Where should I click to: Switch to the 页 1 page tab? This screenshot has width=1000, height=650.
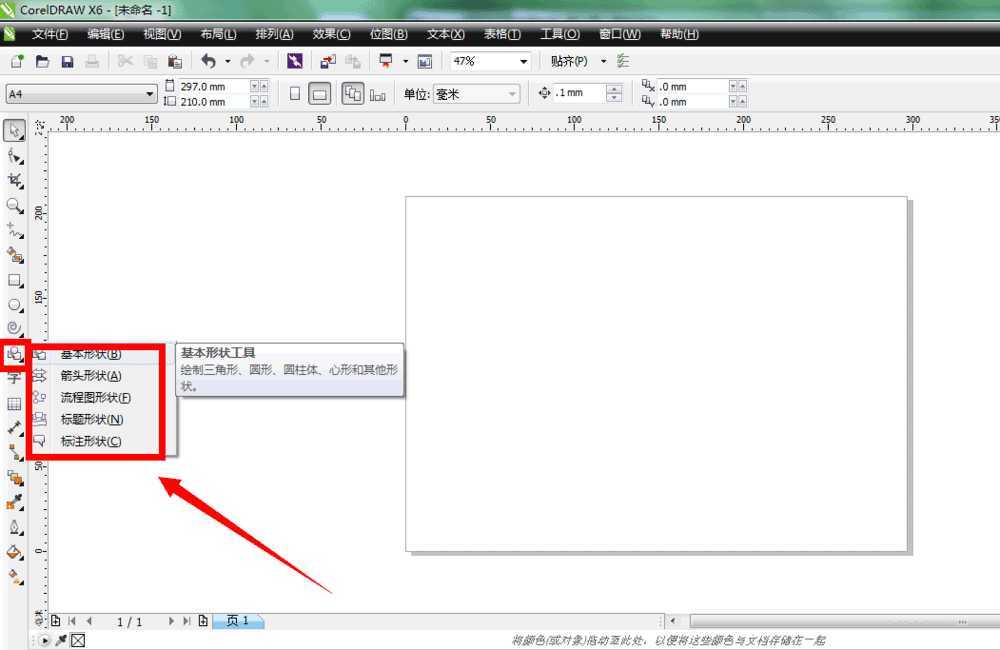pyautogui.click(x=238, y=621)
